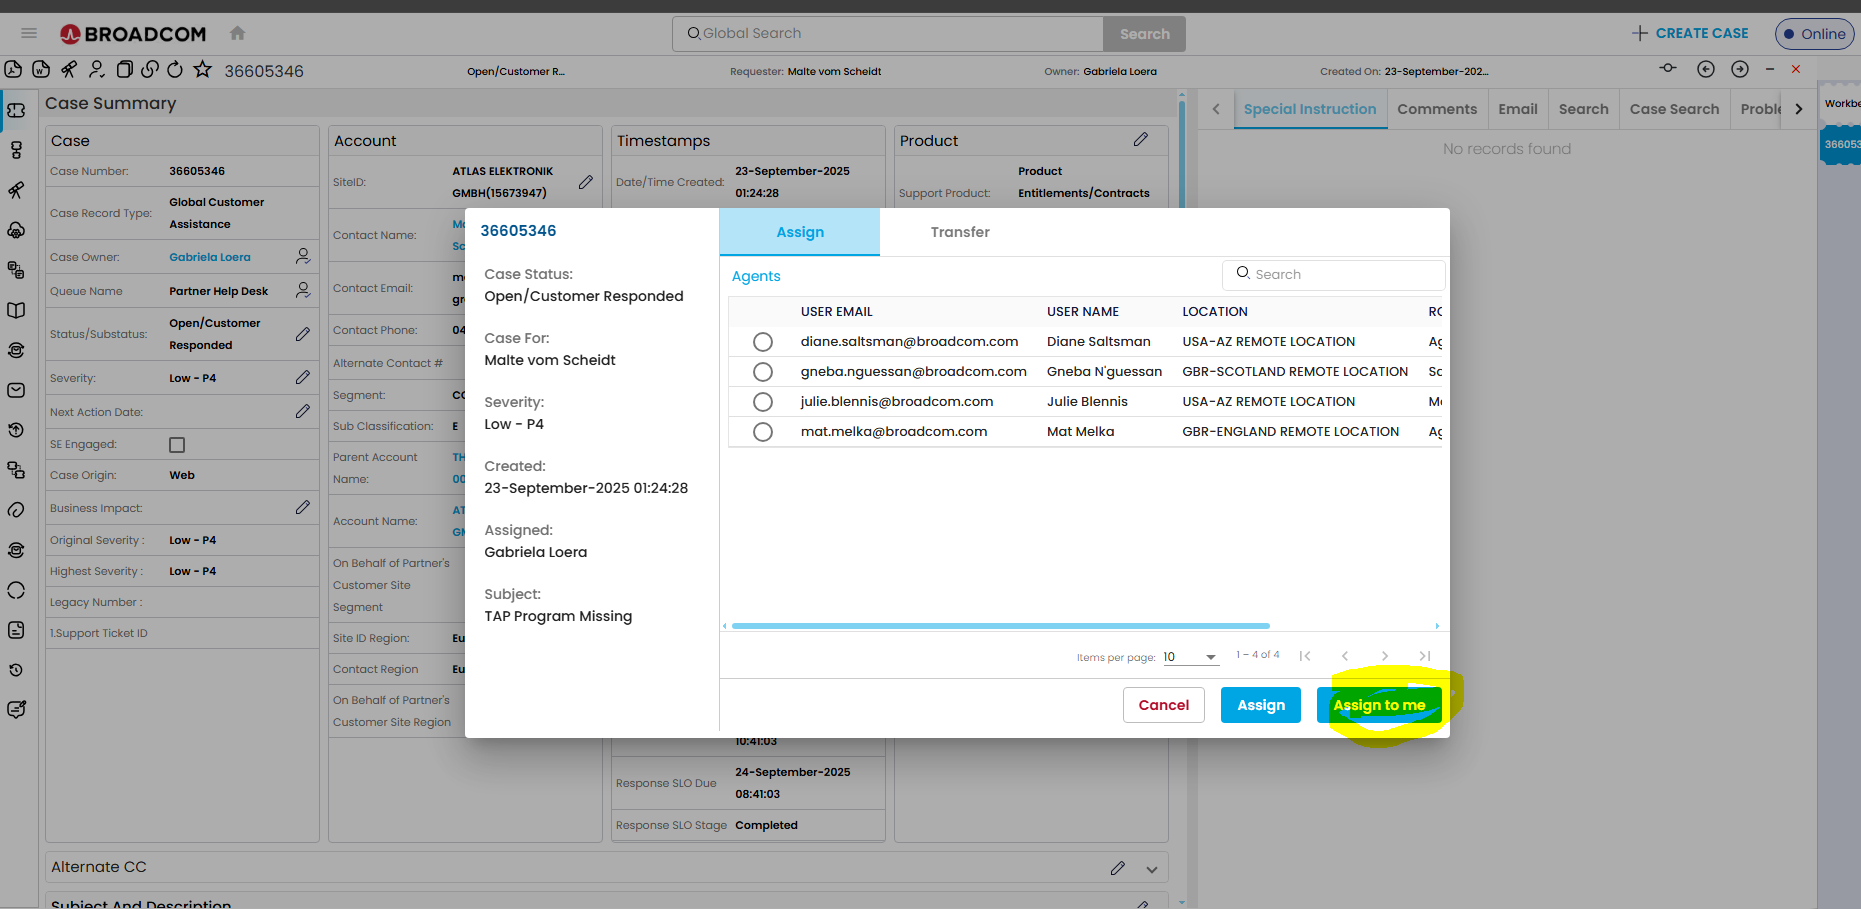Go to the home page icon
The image size is (1861, 909).
(237, 33)
